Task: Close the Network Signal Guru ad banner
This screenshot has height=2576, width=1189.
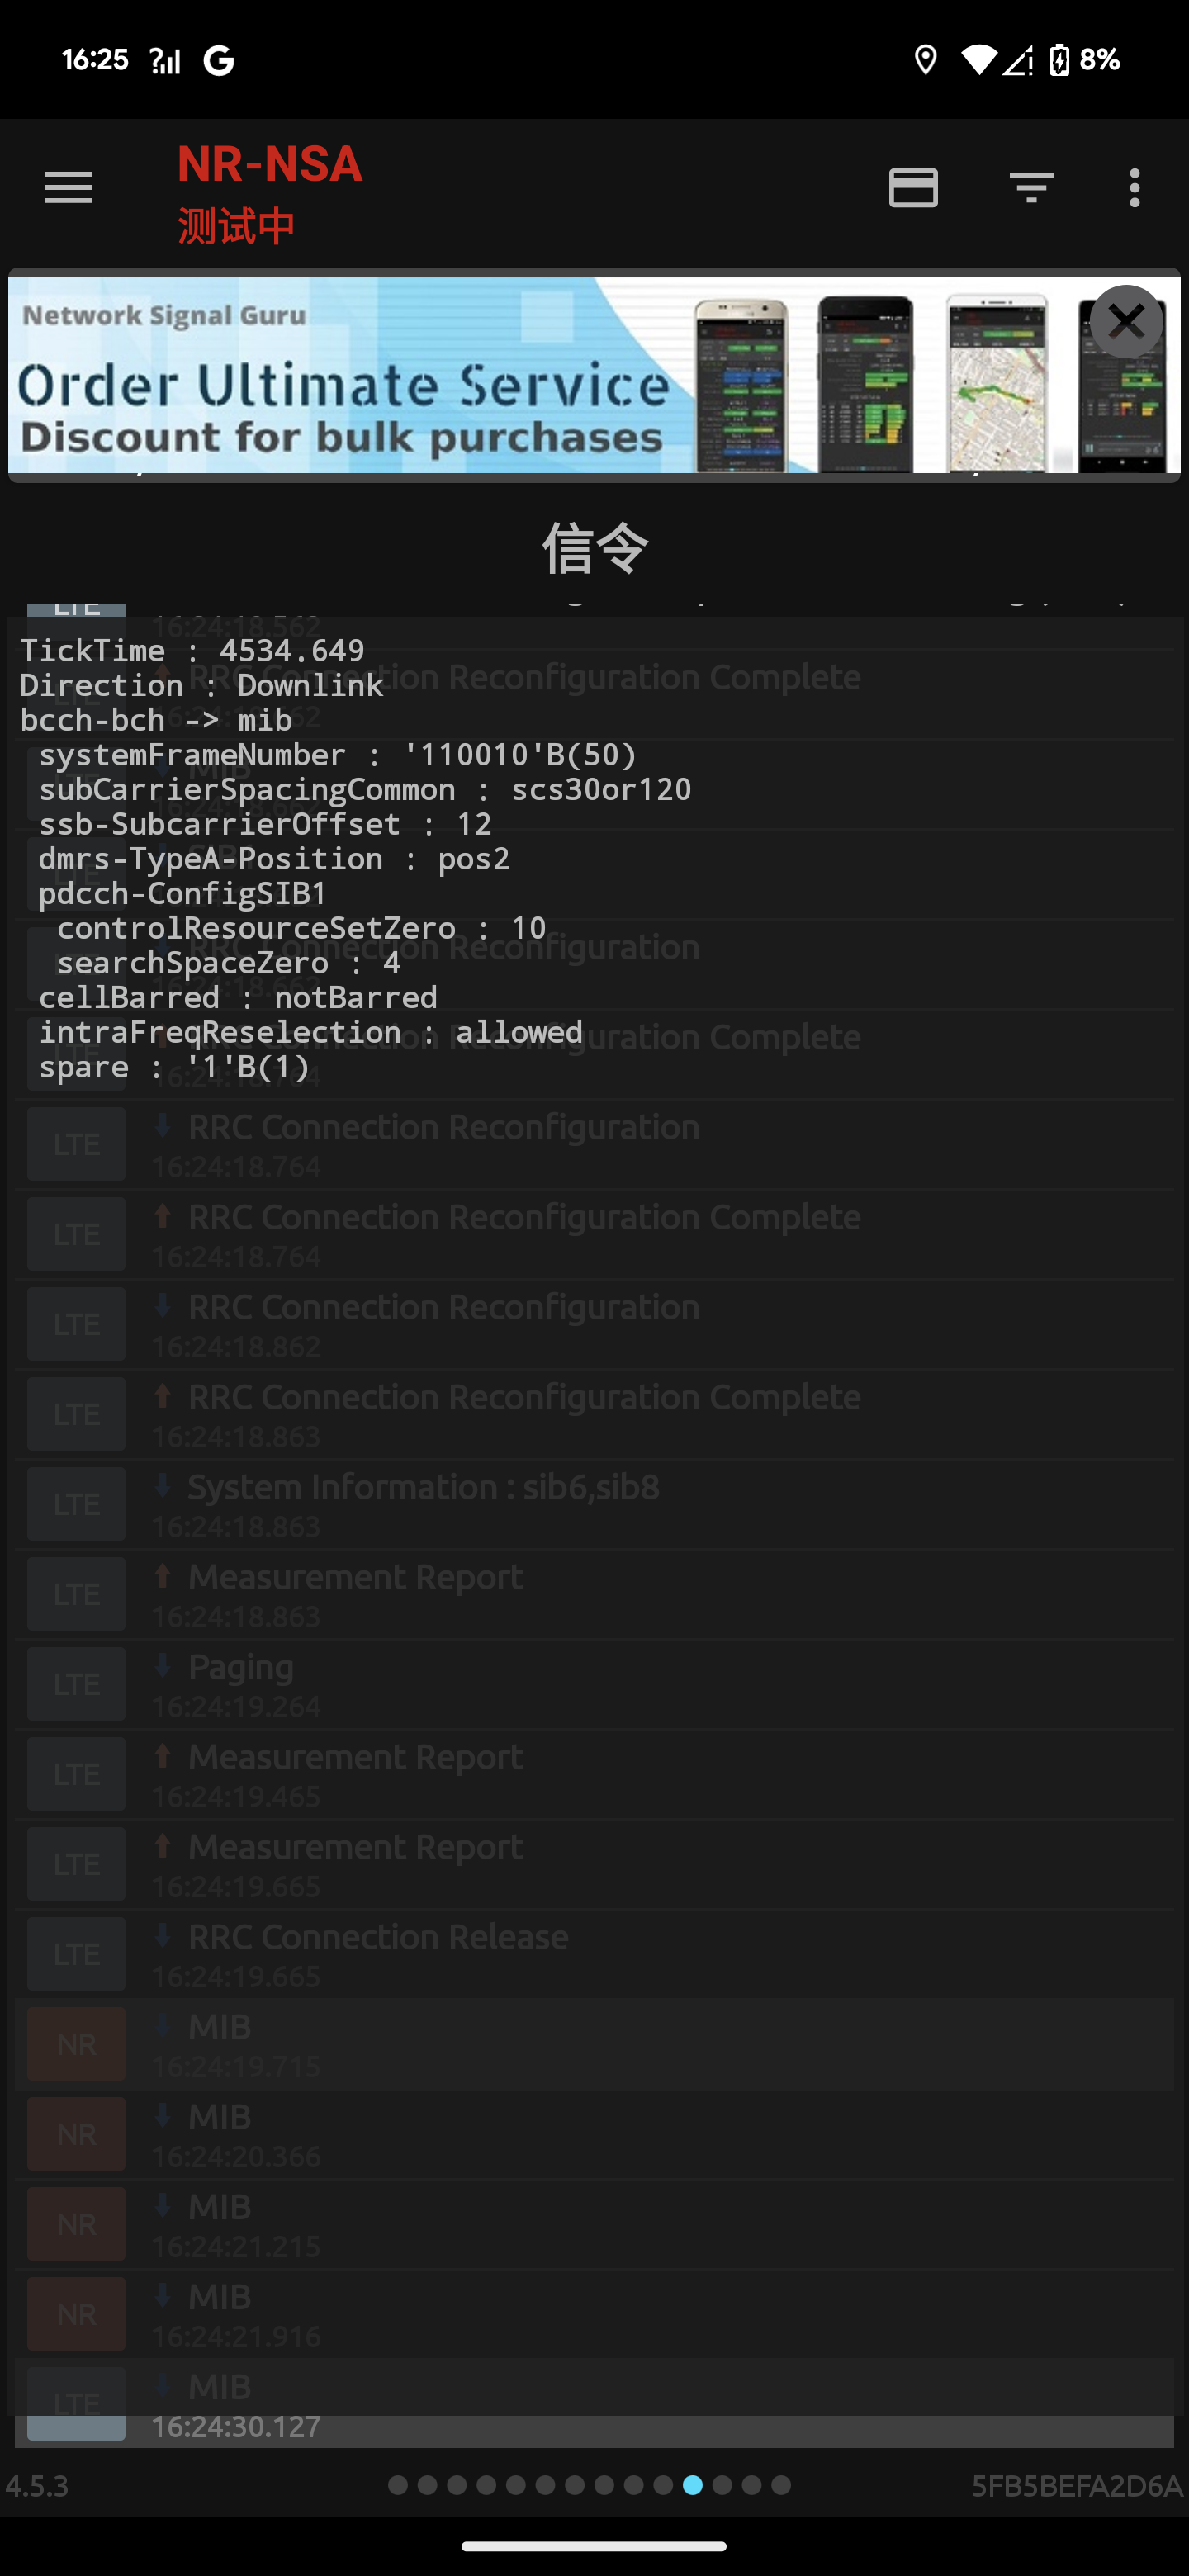Action: [1126, 322]
